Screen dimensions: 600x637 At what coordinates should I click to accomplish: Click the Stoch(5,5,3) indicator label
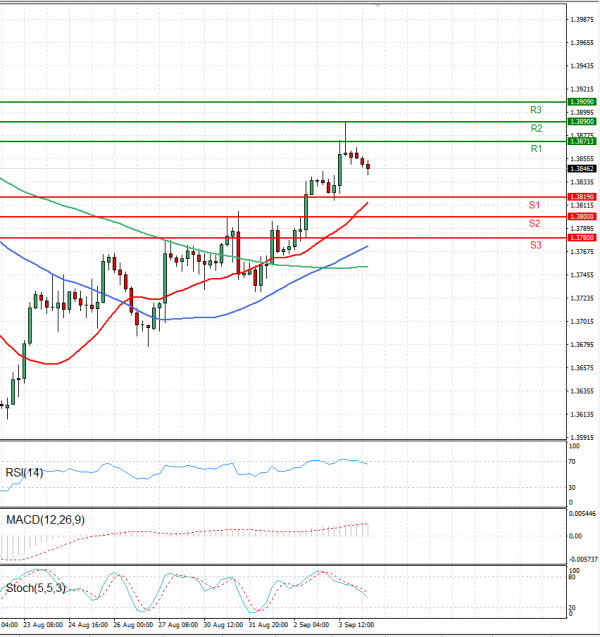(36, 588)
